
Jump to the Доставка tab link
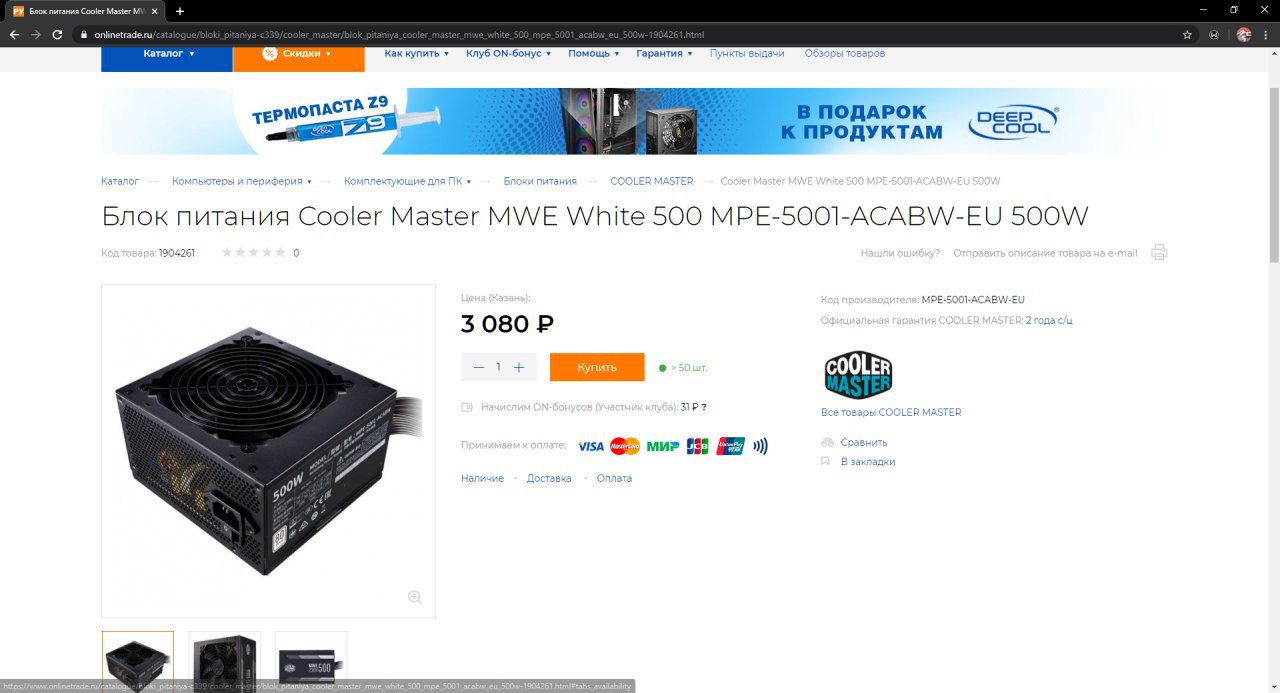(549, 478)
